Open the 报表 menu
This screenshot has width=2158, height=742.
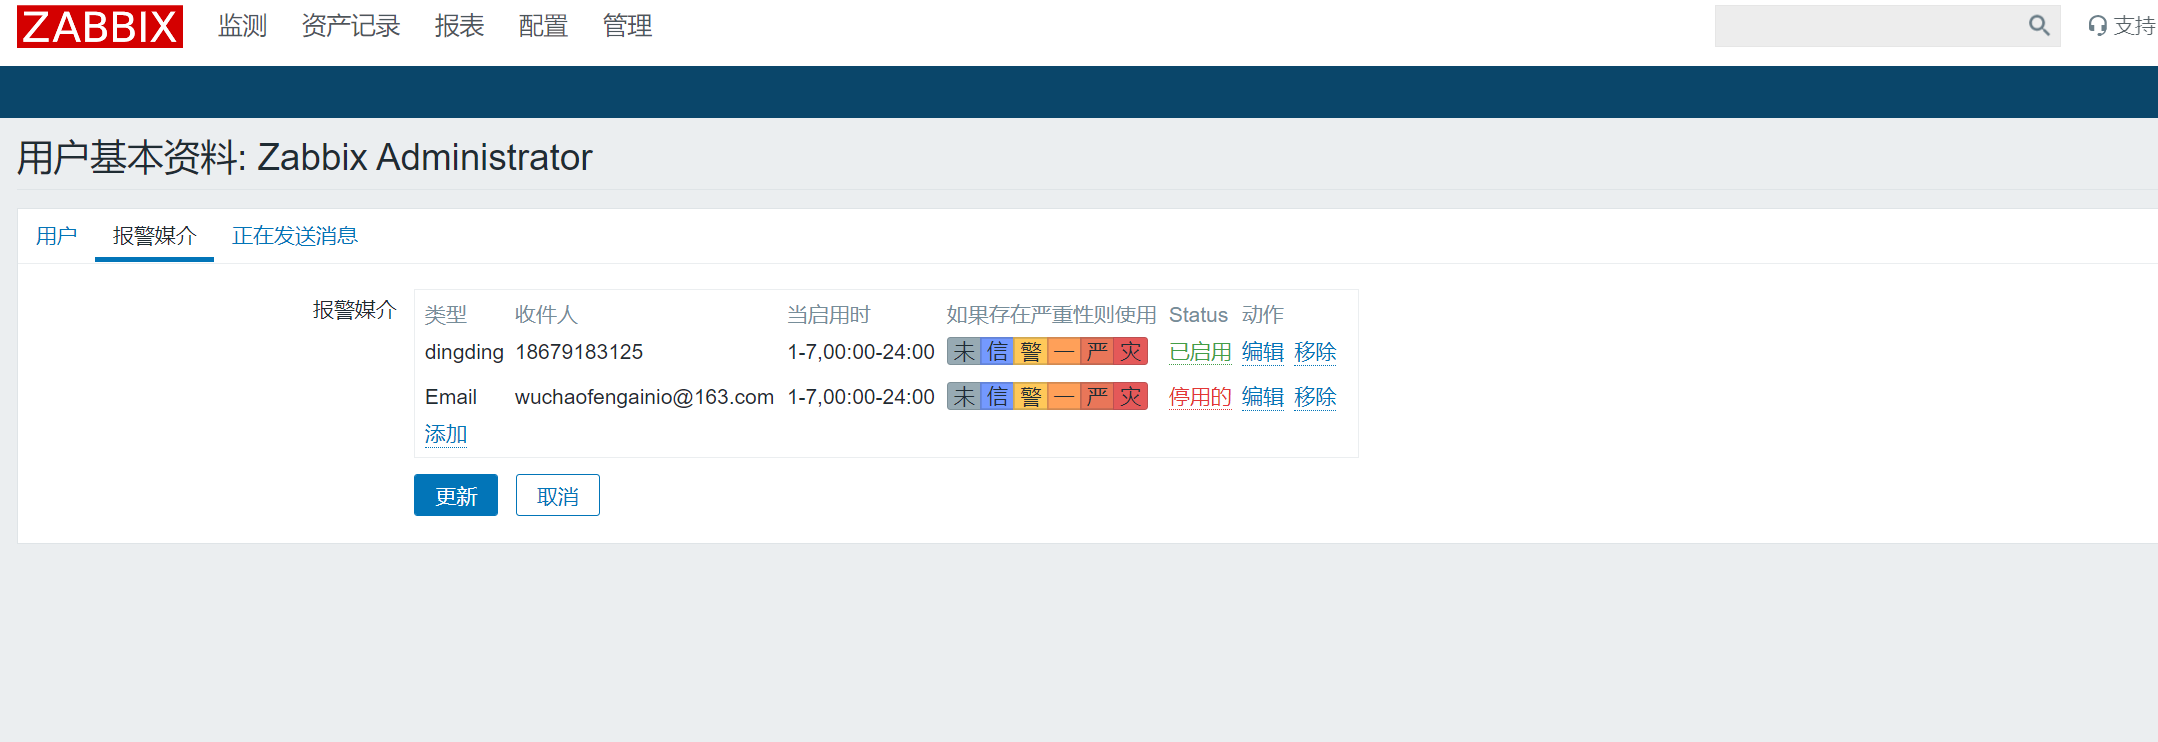point(460,26)
